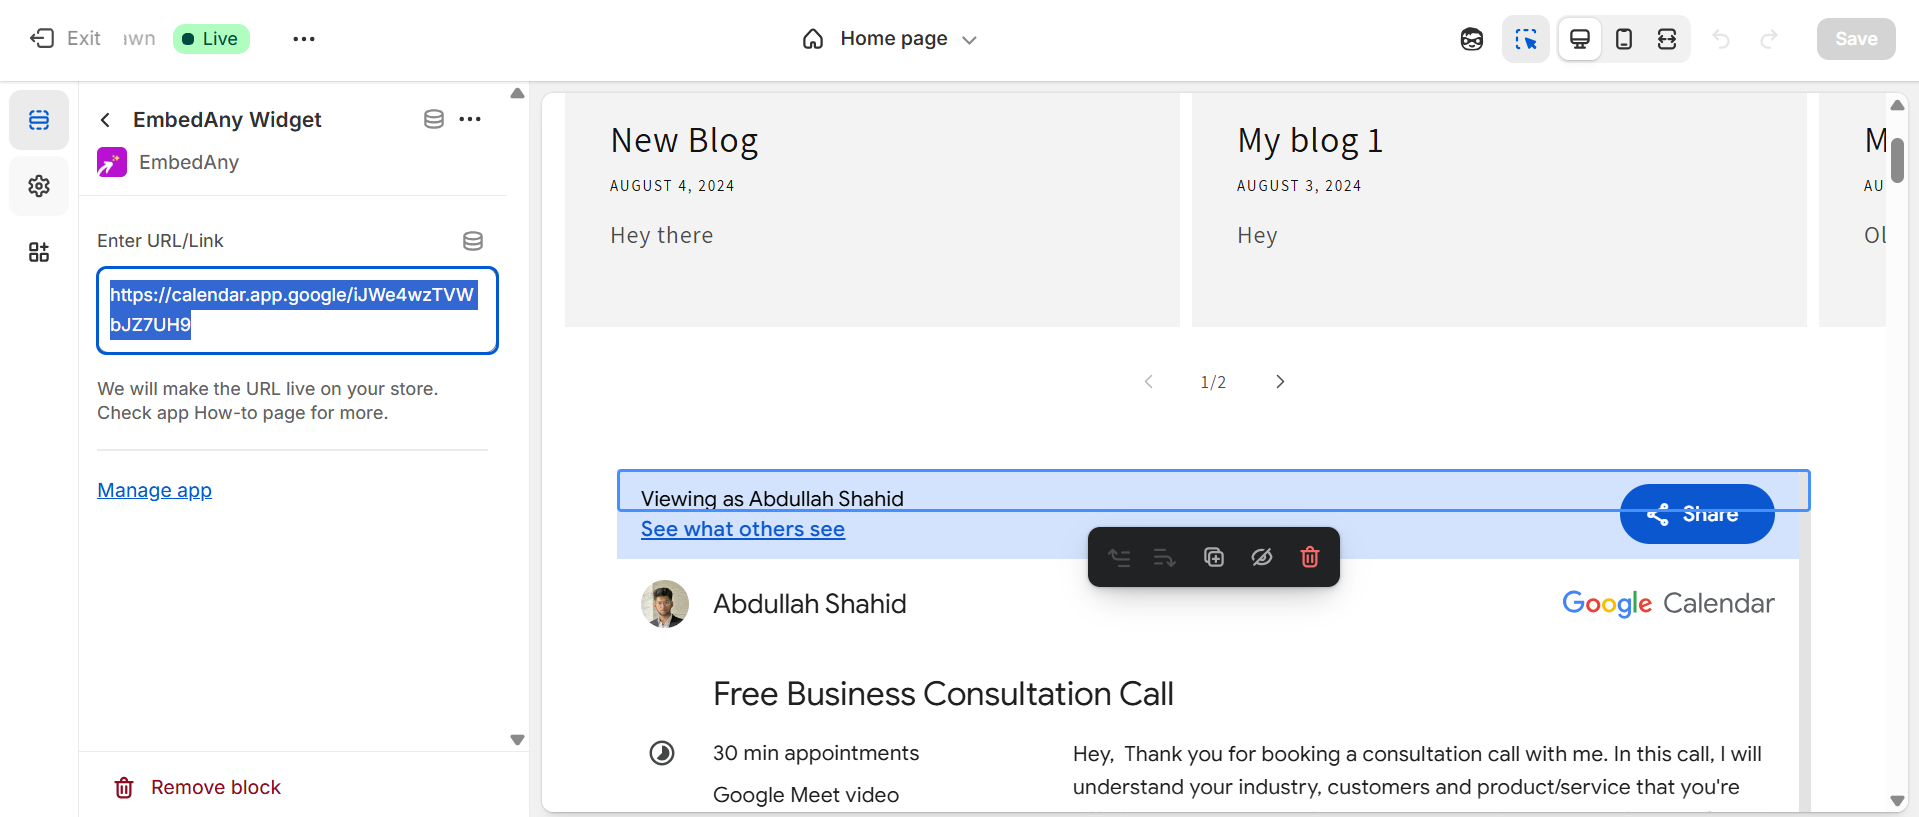Open the theme actions three-dot menu
The height and width of the screenshot is (817, 1919).
point(304,39)
